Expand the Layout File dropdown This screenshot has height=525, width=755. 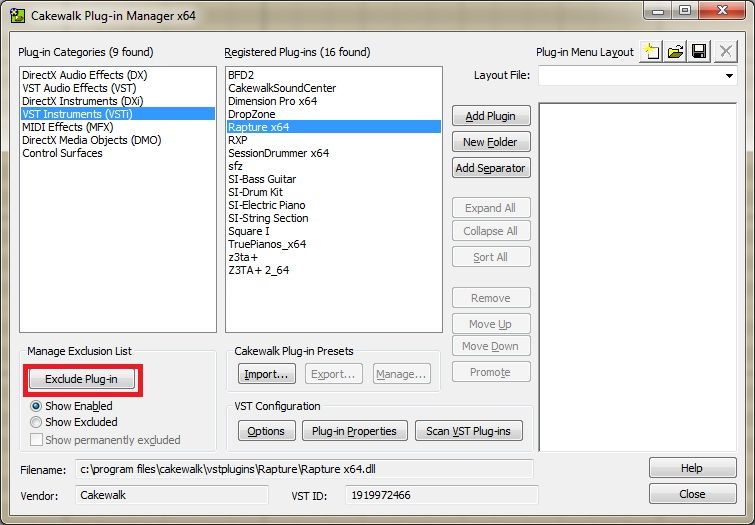point(729,76)
